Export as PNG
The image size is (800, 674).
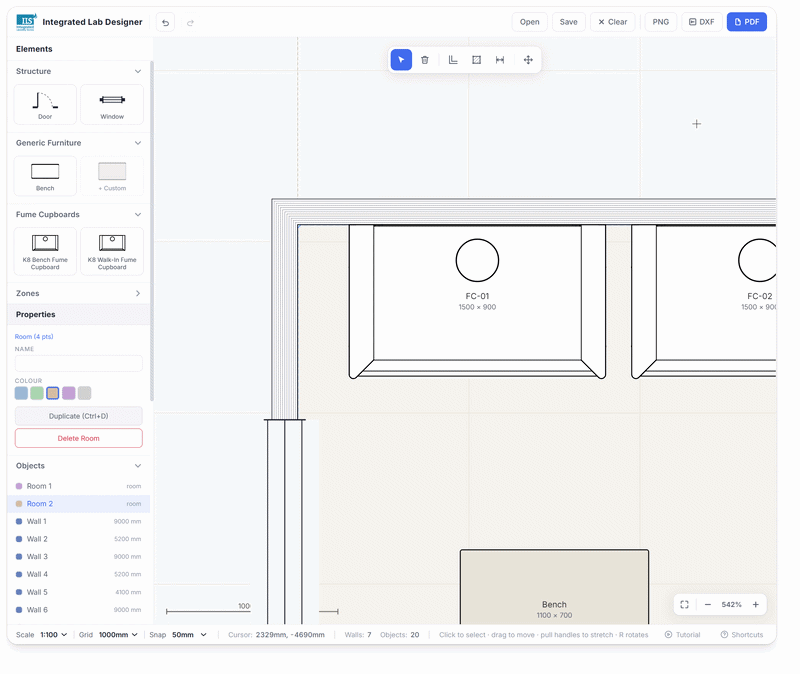click(x=661, y=22)
